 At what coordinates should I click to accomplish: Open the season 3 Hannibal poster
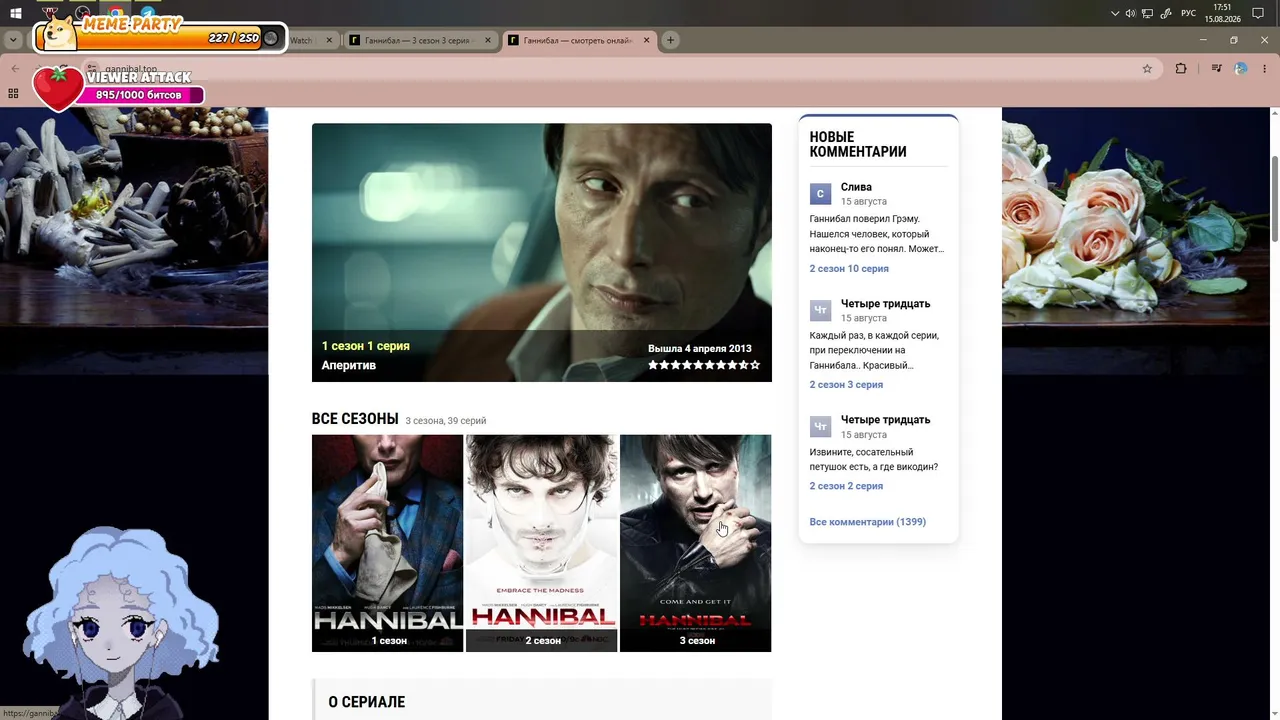[696, 543]
